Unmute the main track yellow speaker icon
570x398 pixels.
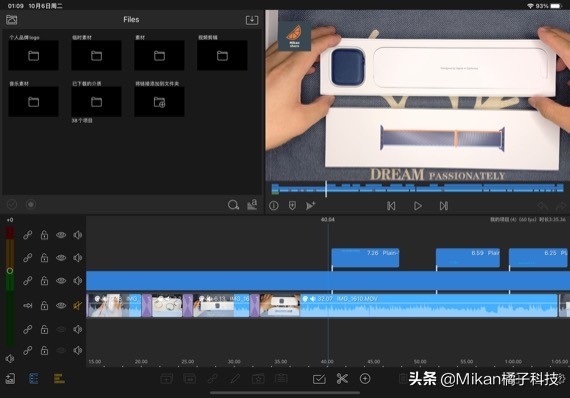pos(77,305)
